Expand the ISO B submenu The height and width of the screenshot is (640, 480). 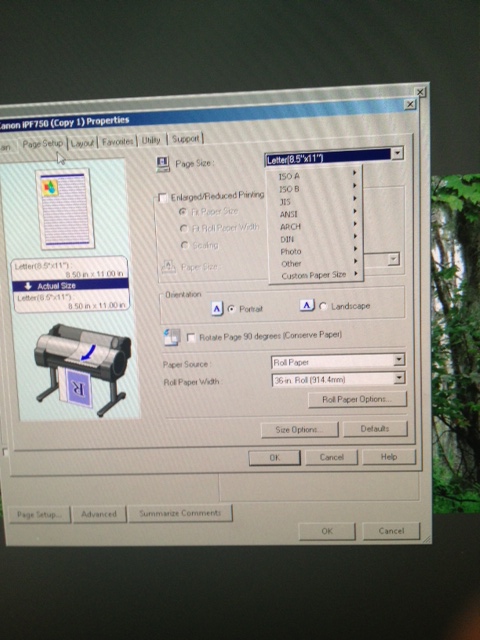[316, 188]
